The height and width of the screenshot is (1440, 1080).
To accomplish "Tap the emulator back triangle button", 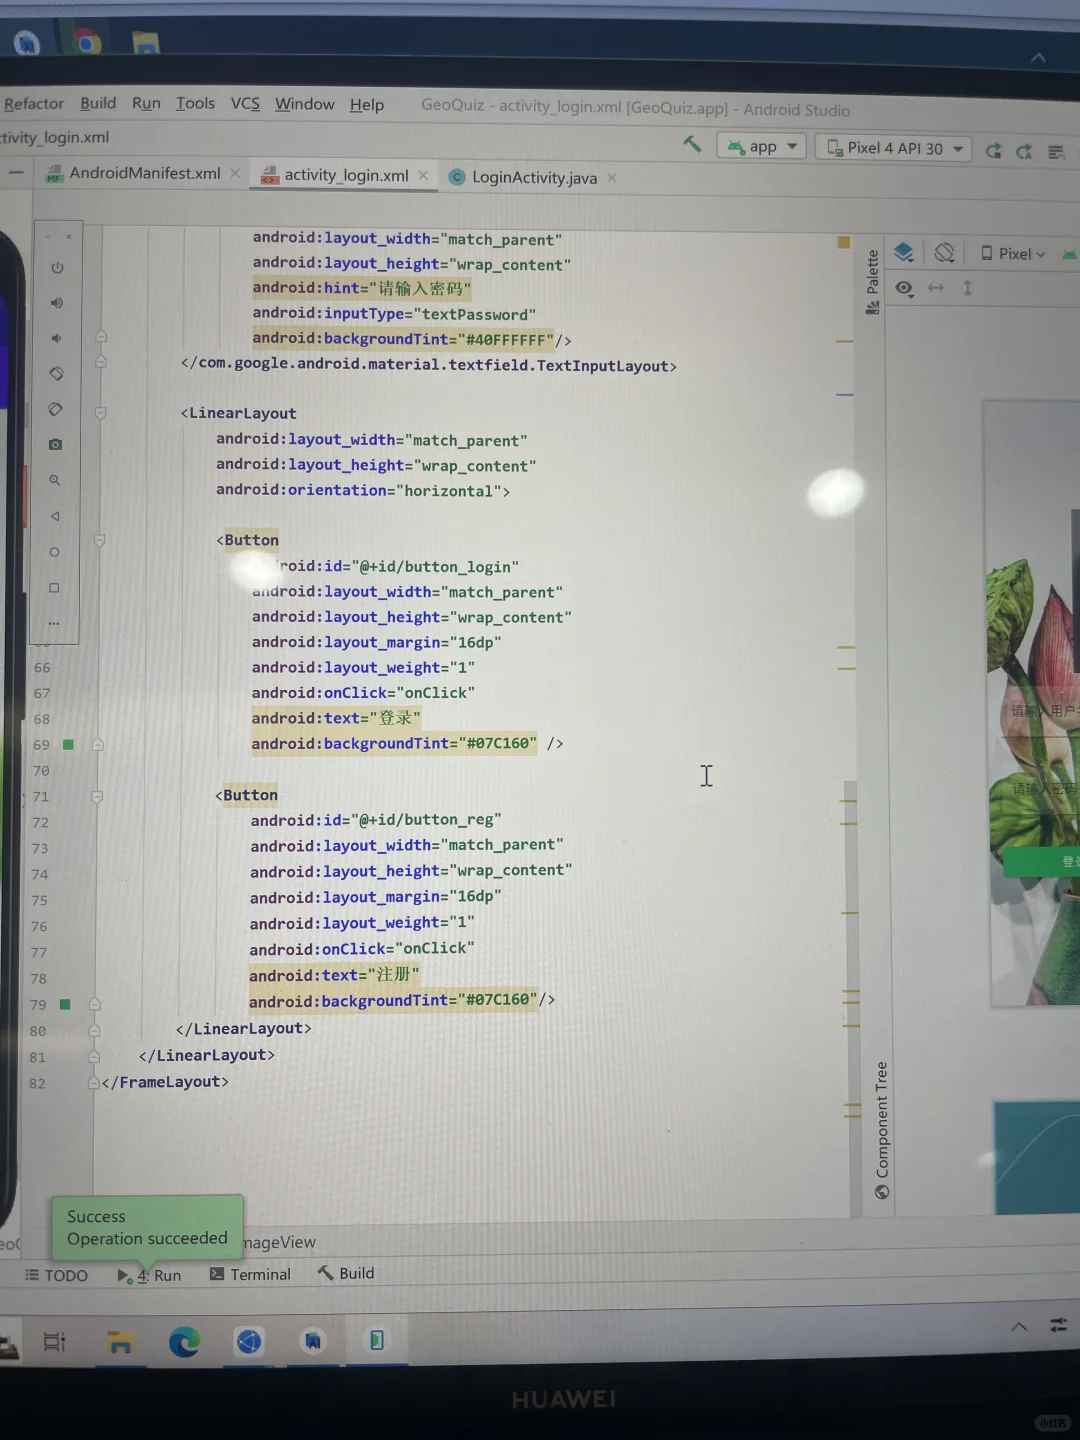I will pyautogui.click(x=55, y=516).
